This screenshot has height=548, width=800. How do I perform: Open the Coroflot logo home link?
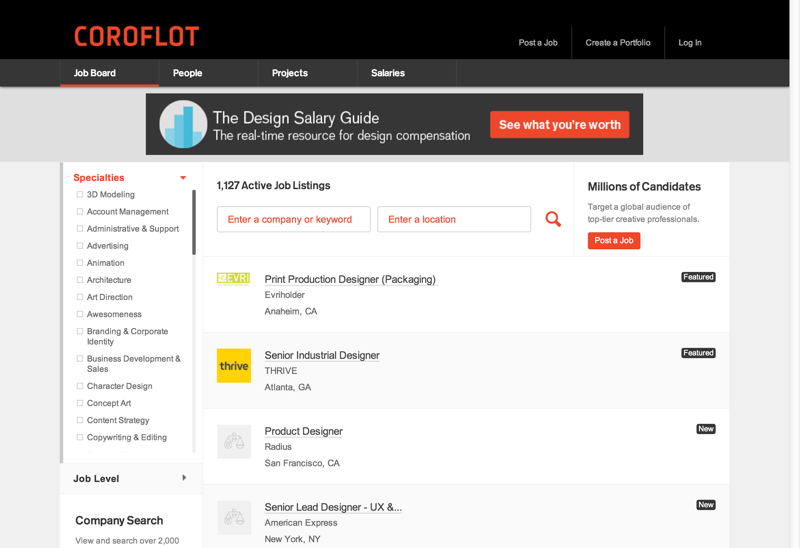click(x=136, y=37)
